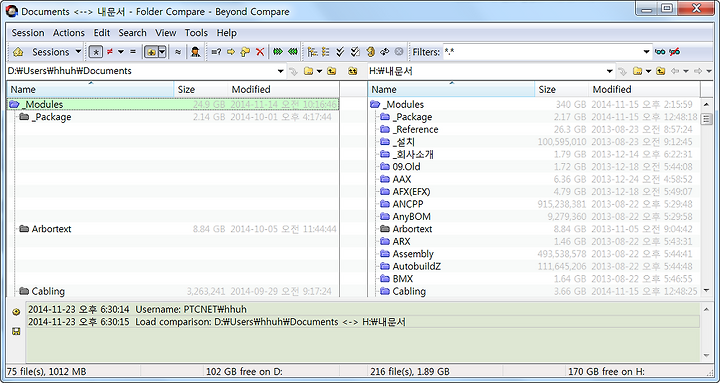Click the green Copy to Right arrows
720x383 pixels.
pos(278,52)
